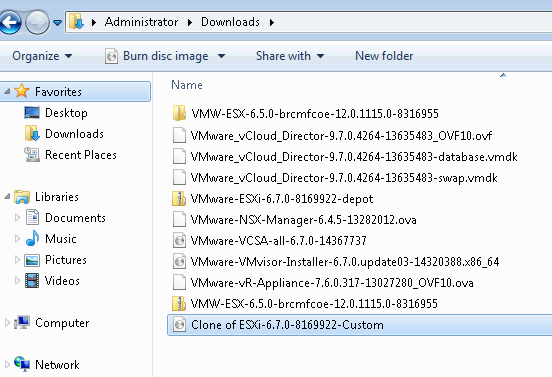Click Burn disc image button
The height and width of the screenshot is (377, 552).
(156, 56)
